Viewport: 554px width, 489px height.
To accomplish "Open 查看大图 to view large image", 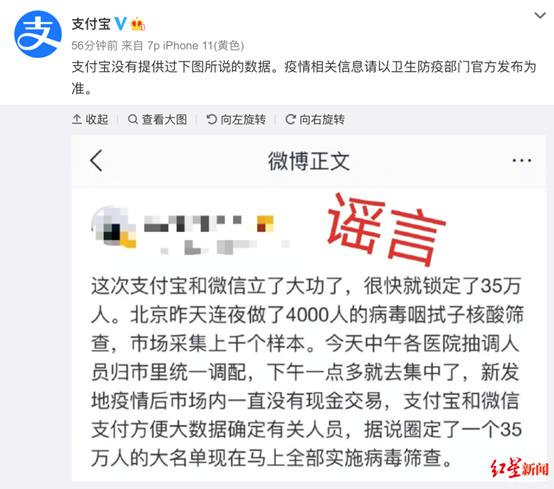I will point(157,119).
